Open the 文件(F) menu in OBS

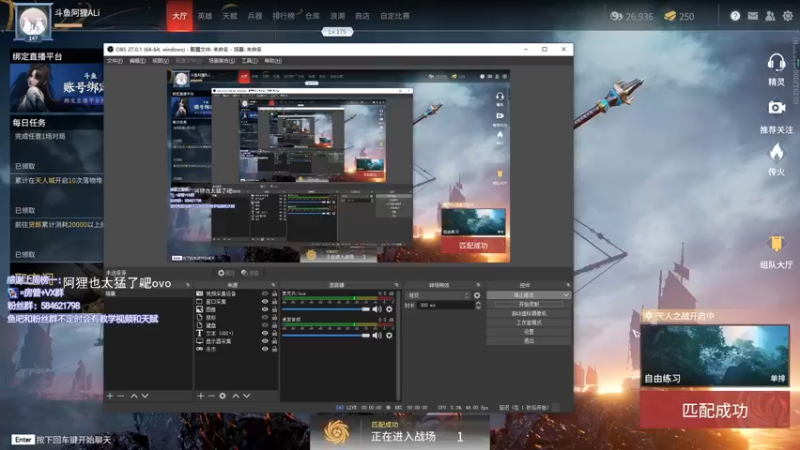pyautogui.click(x=114, y=61)
